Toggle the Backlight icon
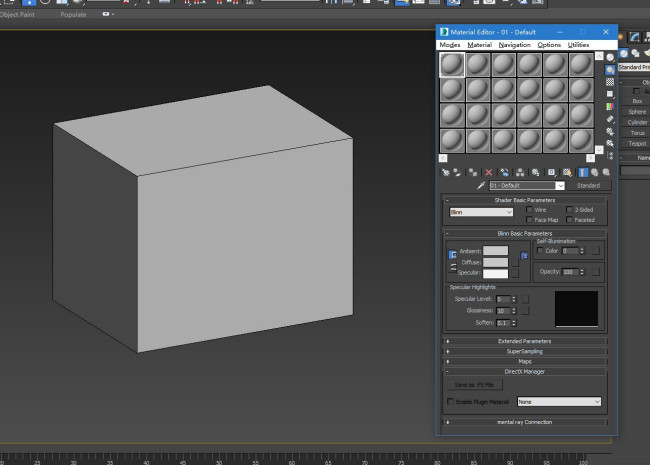650x465 pixels. click(610, 70)
